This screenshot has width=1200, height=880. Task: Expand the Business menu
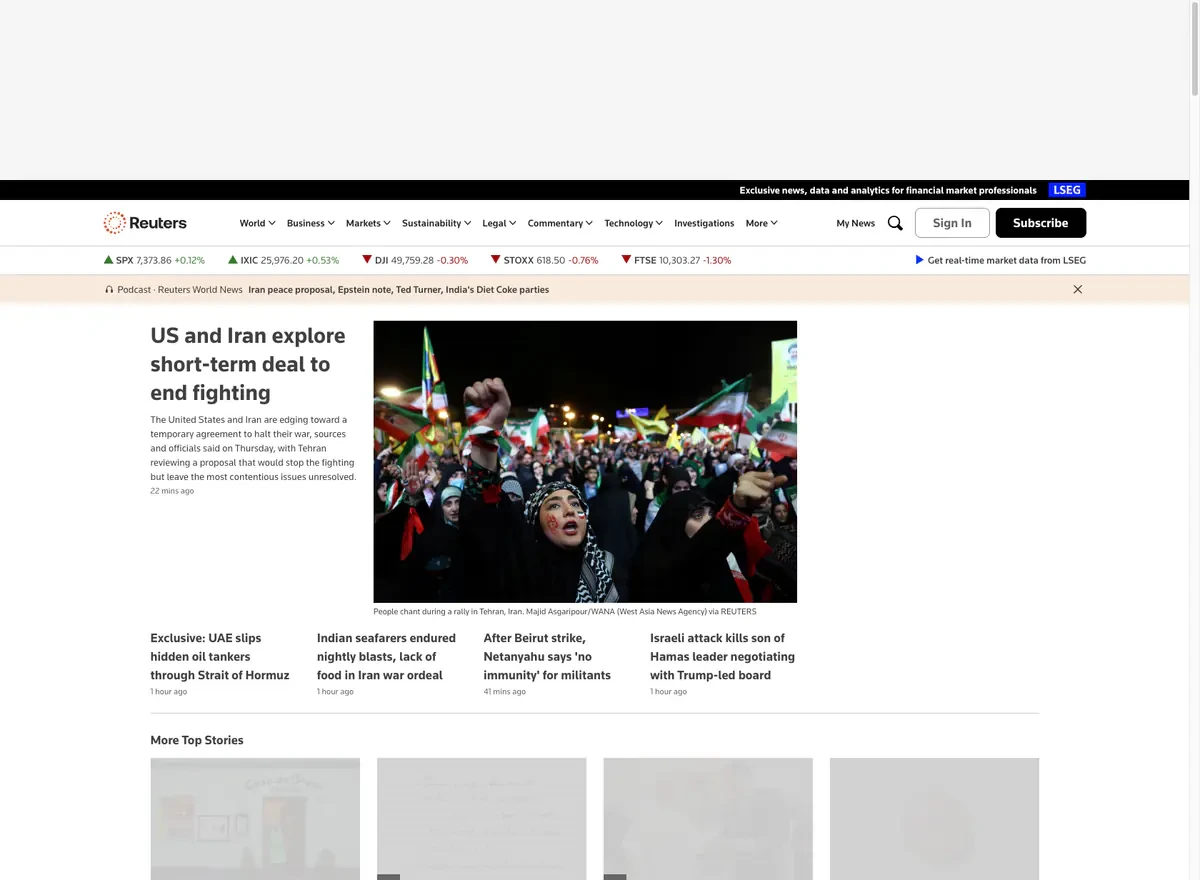(x=311, y=223)
